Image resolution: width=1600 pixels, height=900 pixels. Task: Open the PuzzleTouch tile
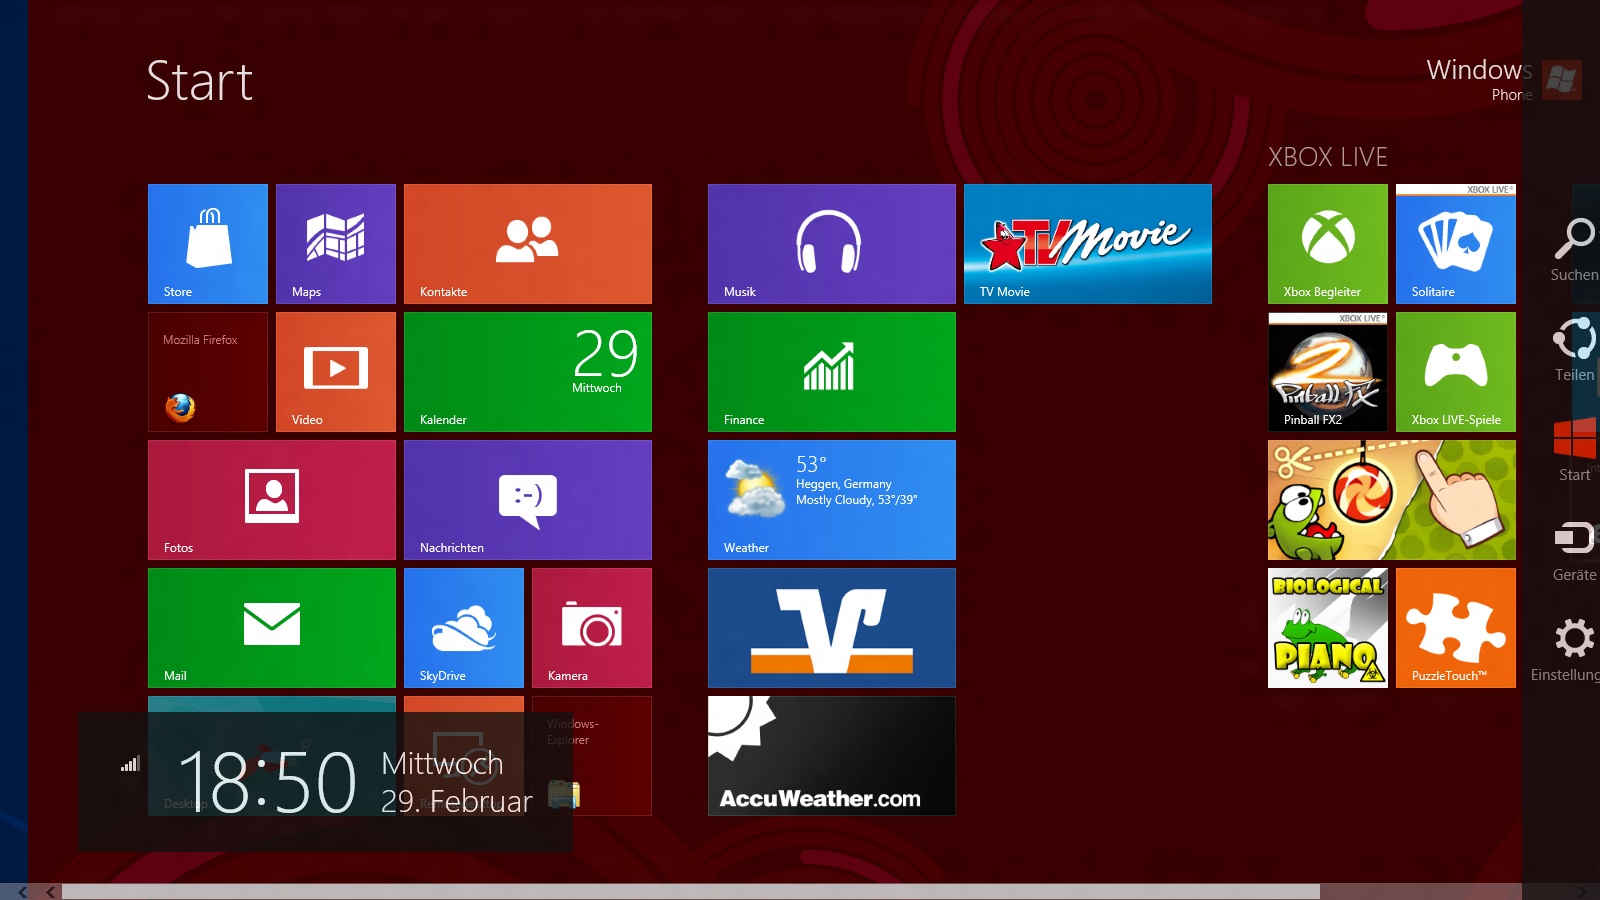pos(1456,628)
